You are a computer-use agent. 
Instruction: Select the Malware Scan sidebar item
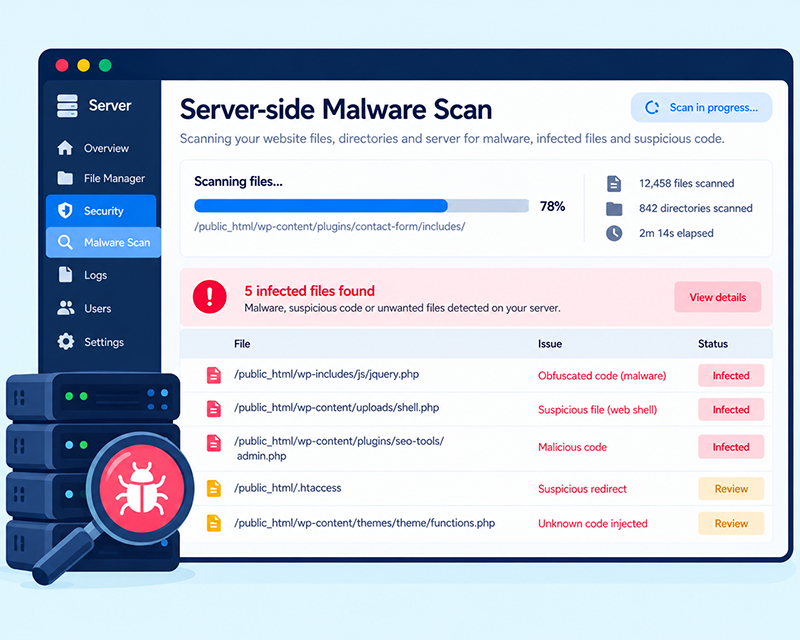pyautogui.click(x=104, y=242)
